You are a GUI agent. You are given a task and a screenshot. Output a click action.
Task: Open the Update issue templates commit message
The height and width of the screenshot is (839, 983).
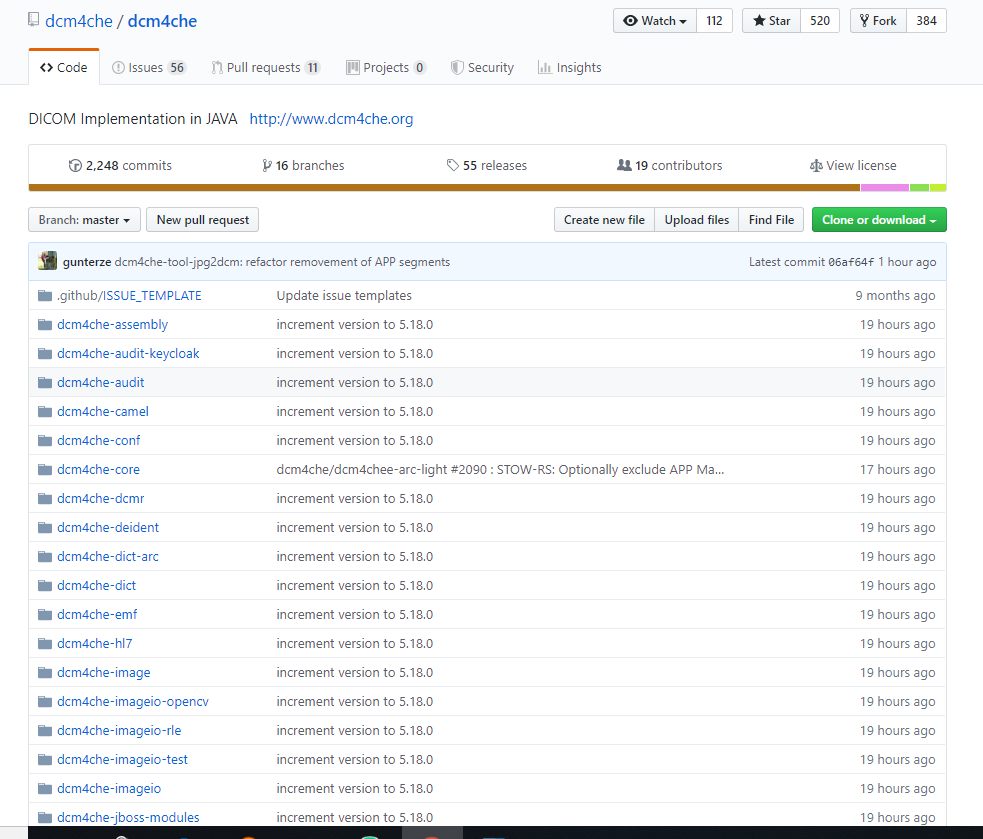(344, 295)
